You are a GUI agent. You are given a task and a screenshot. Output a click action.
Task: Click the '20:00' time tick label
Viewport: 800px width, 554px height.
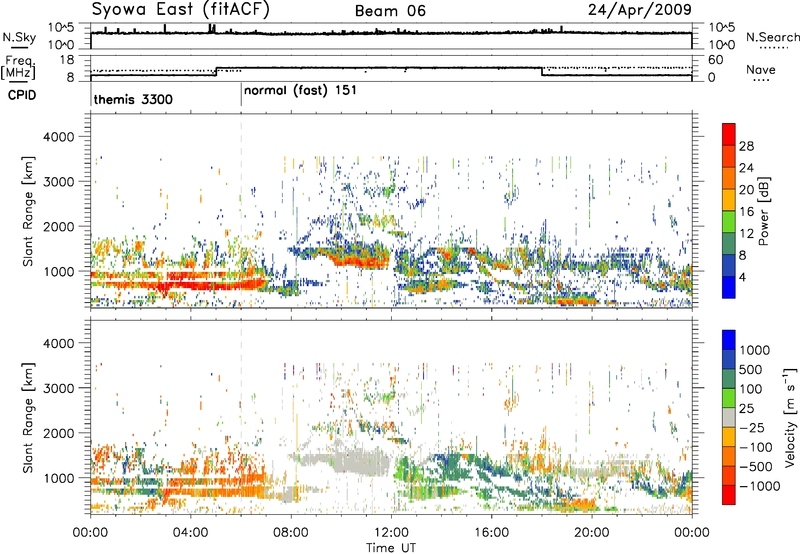[x=591, y=533]
